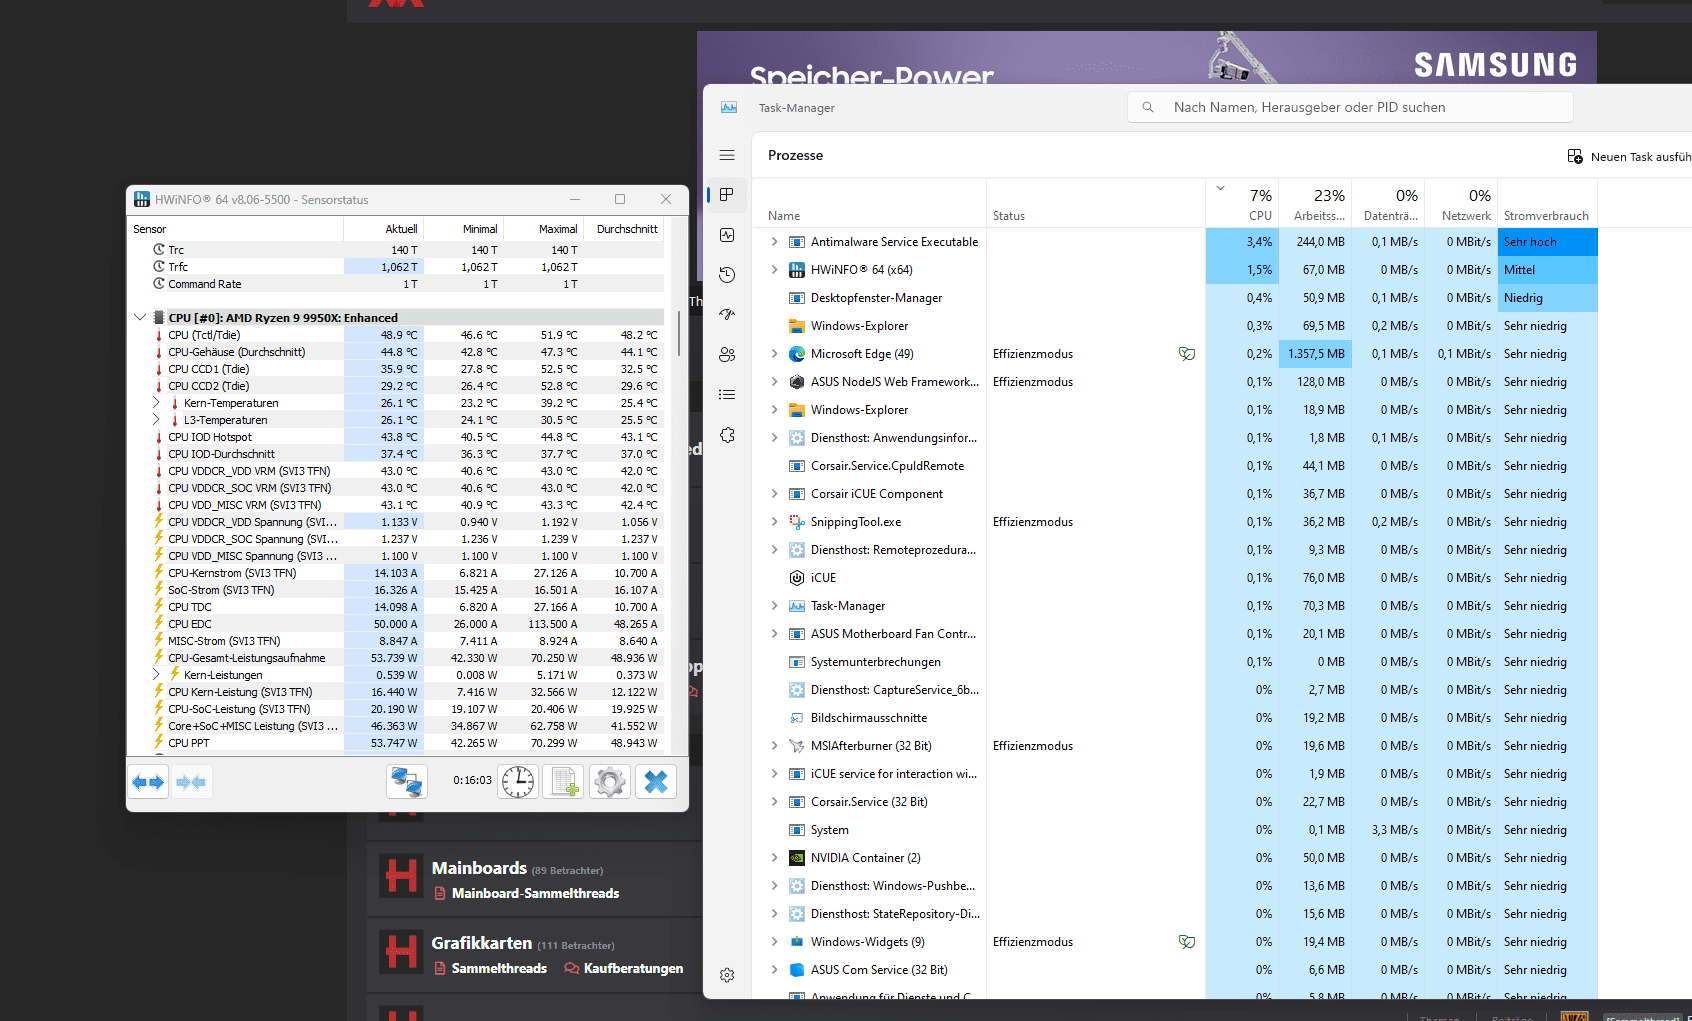Click the Task Manager app icon in its title bar
Screen dimensions: 1692x1021
729,107
